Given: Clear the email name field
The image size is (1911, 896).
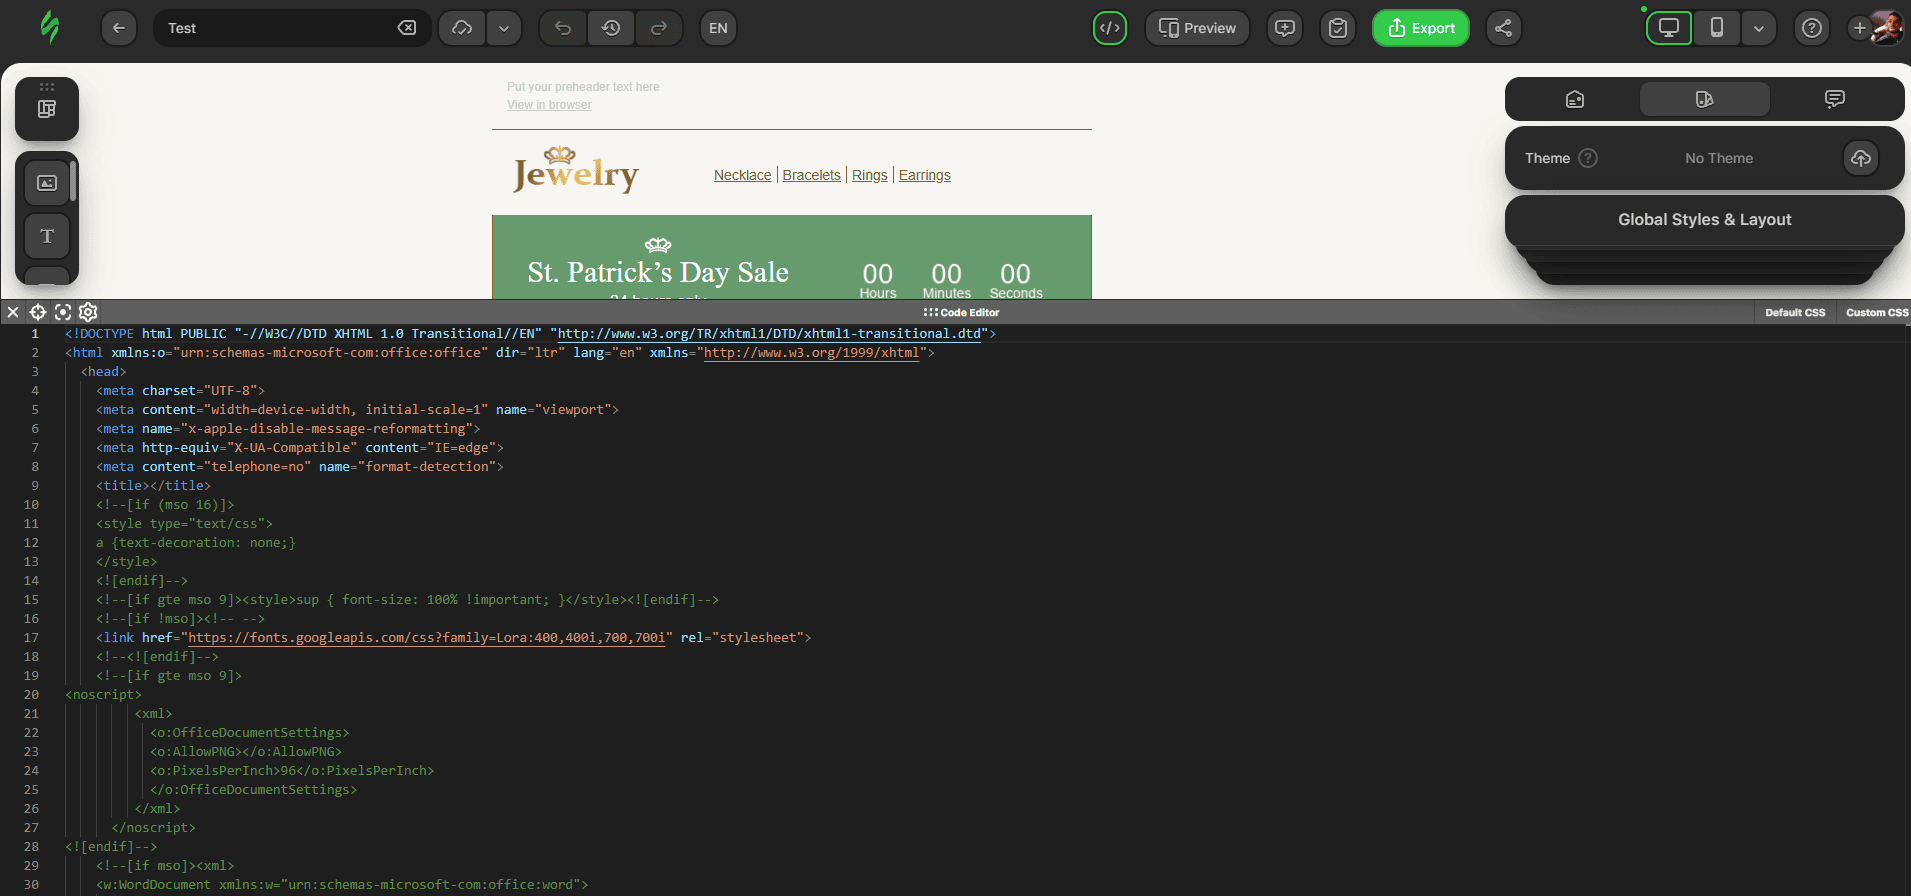Looking at the screenshot, I should [x=407, y=28].
